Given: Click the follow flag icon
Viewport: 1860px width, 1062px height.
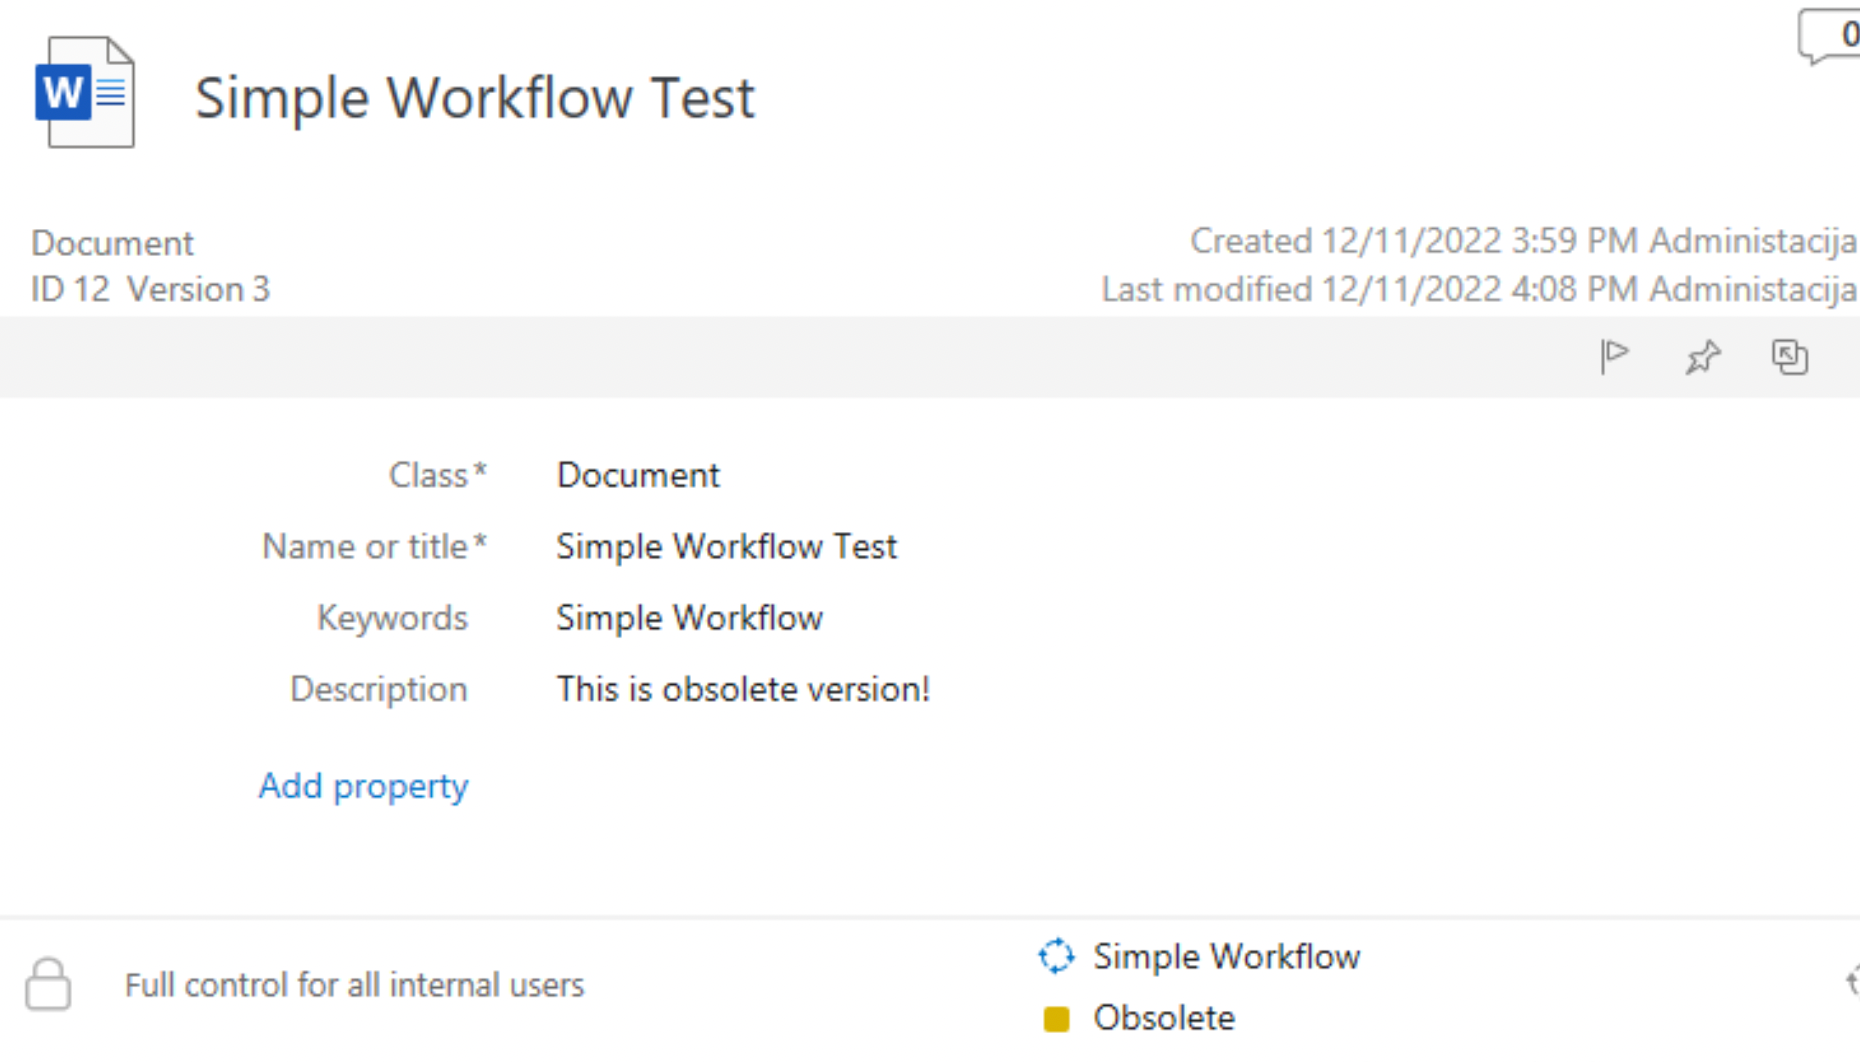Looking at the screenshot, I should pyautogui.click(x=1614, y=356).
